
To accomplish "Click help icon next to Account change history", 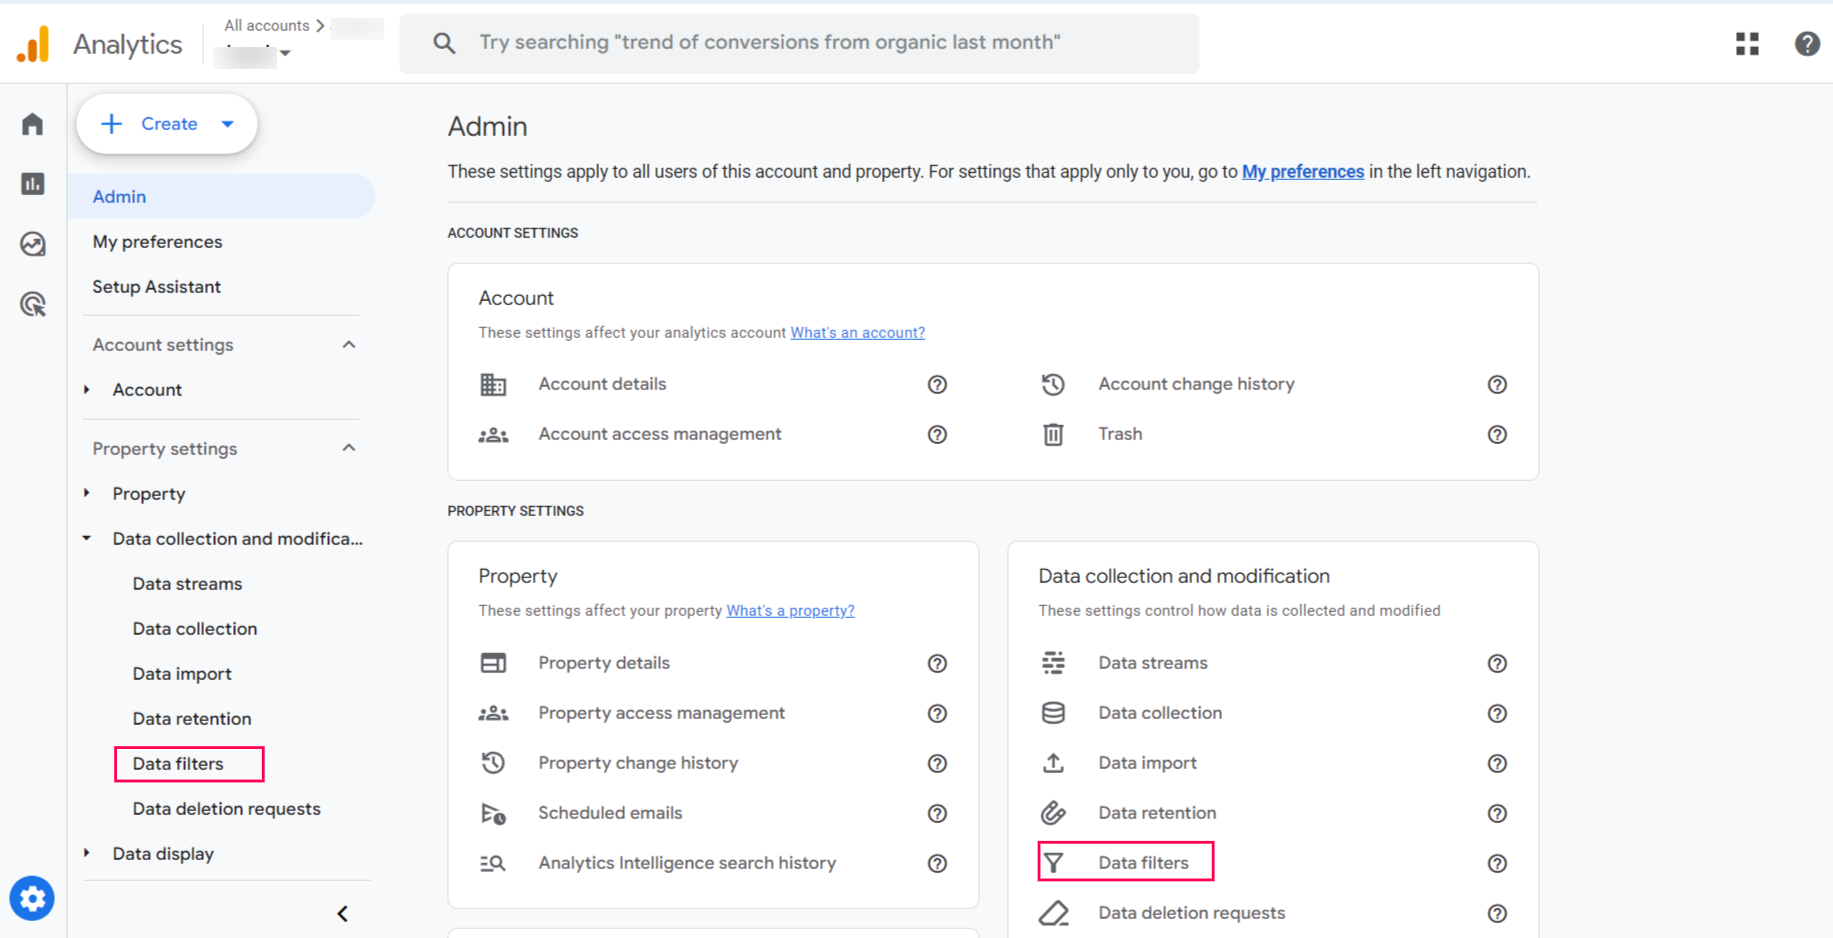I will (1497, 385).
